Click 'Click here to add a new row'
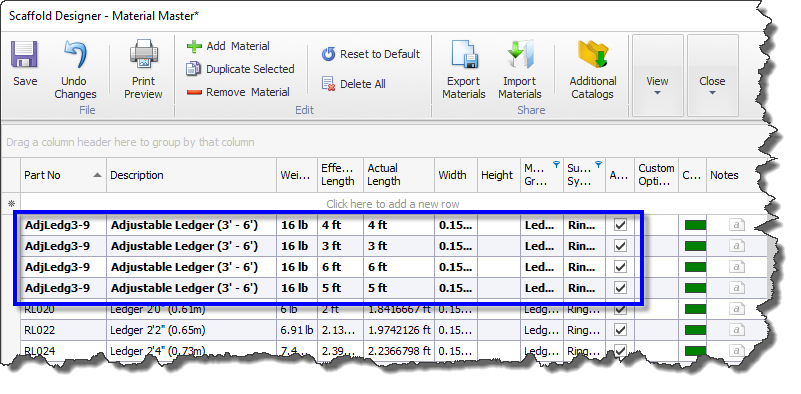This screenshot has height=394, width=801. [393, 204]
